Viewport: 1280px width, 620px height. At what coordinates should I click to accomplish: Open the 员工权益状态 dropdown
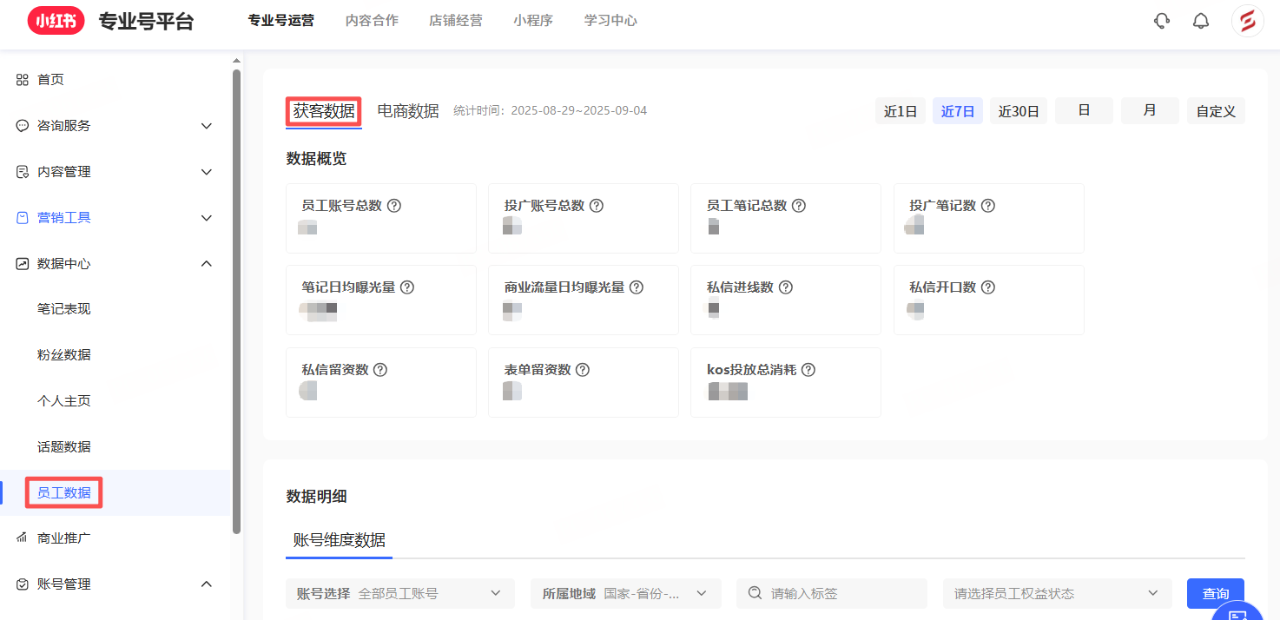(1057, 593)
